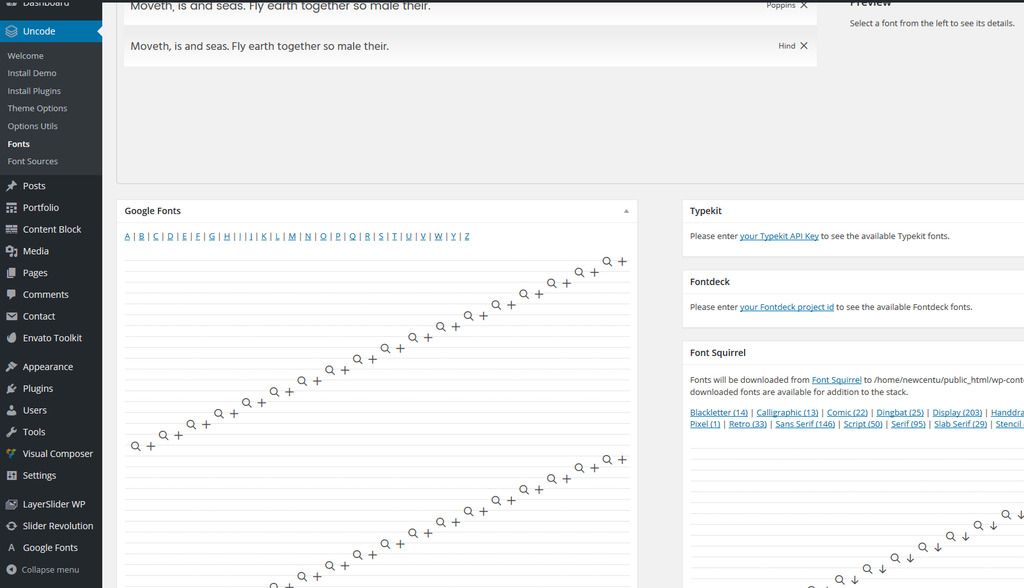The image size is (1024, 588).
Task: Remove the Poppins font from the stack
Action: pyautogui.click(x=804, y=5)
